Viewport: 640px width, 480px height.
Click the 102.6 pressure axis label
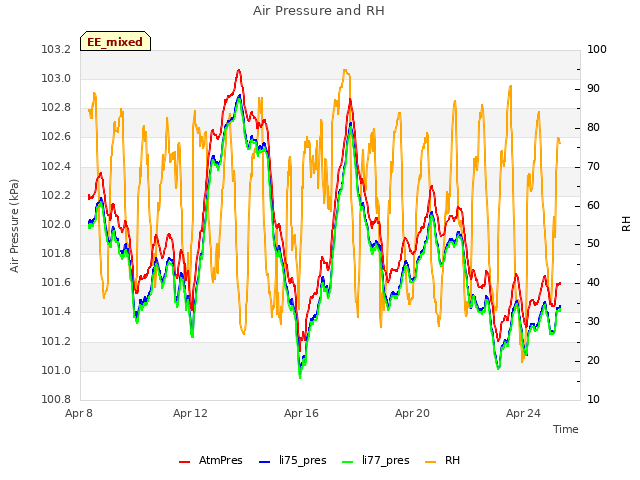click(x=56, y=137)
